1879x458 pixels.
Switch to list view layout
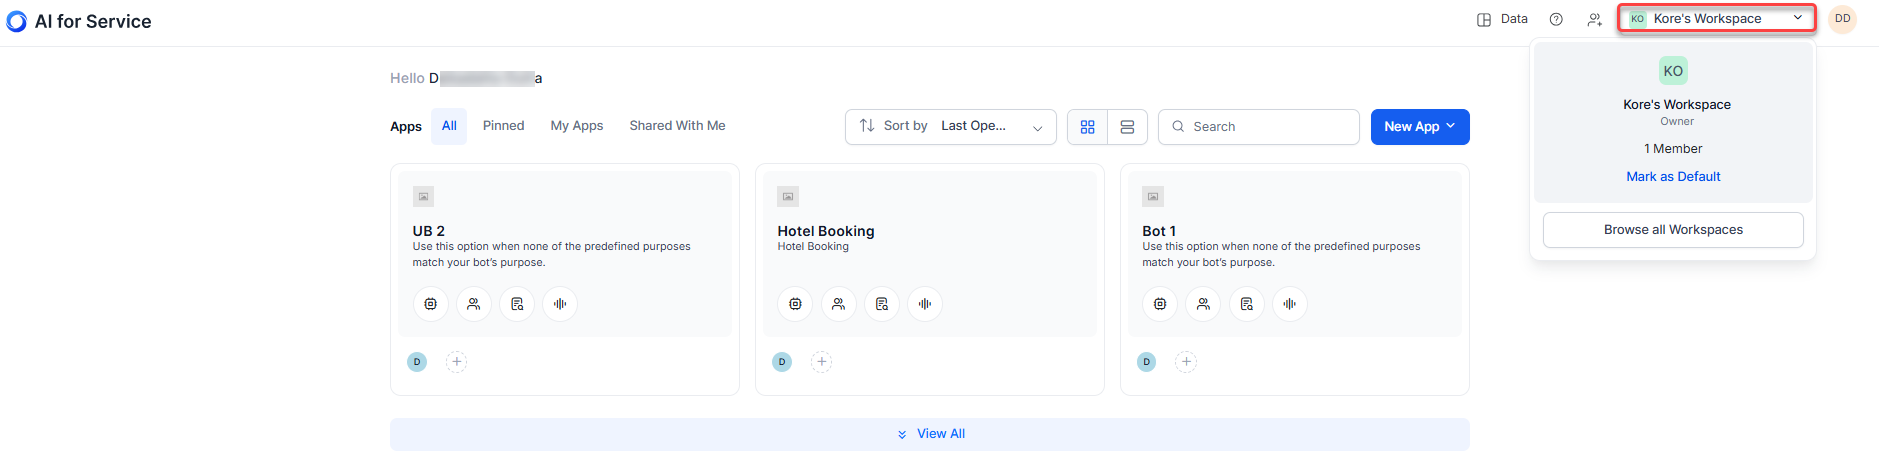[1127, 127]
